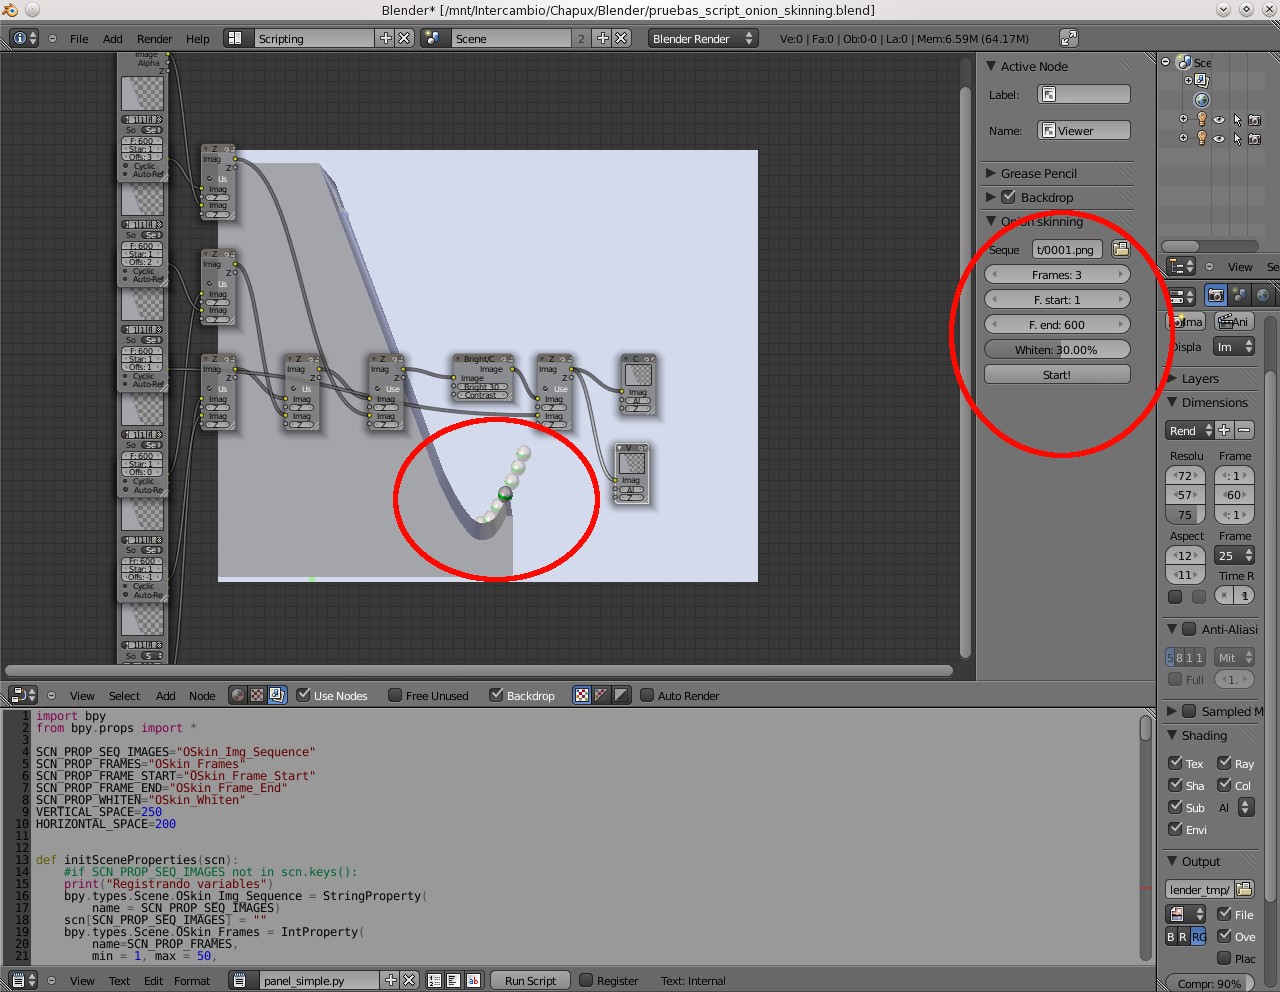This screenshot has width=1280, height=992.
Task: Click the backdrop Color and Alpha channel icon
Action: pyautogui.click(x=582, y=695)
